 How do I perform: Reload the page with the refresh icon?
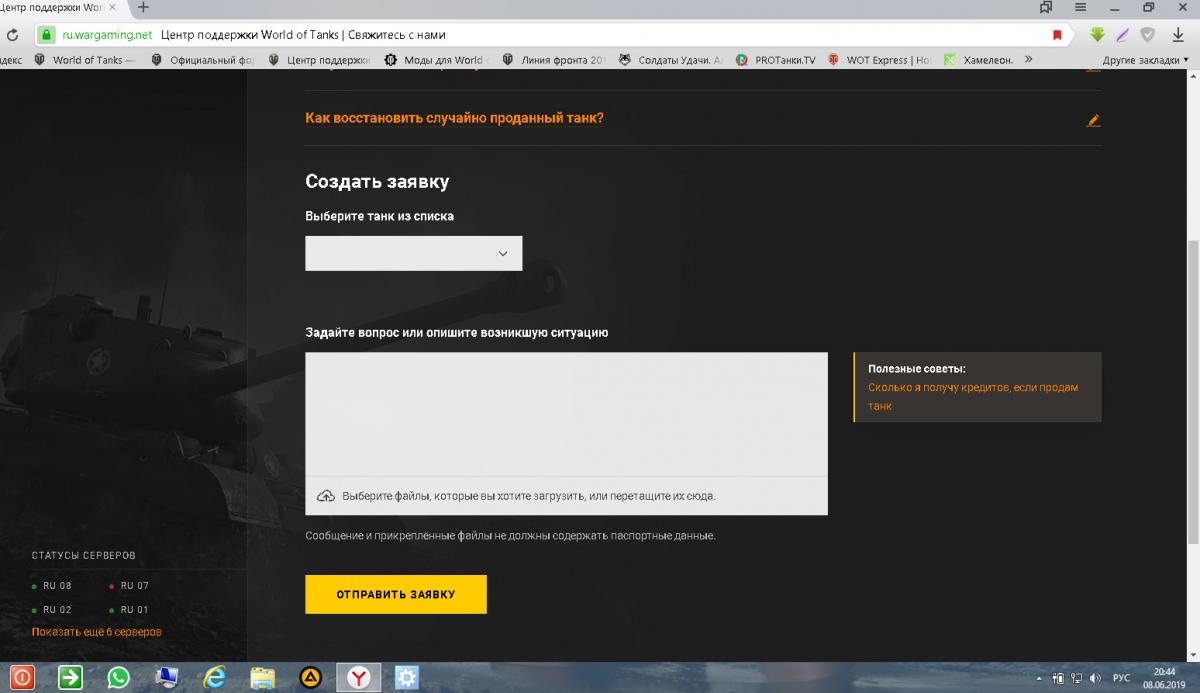pos(11,34)
